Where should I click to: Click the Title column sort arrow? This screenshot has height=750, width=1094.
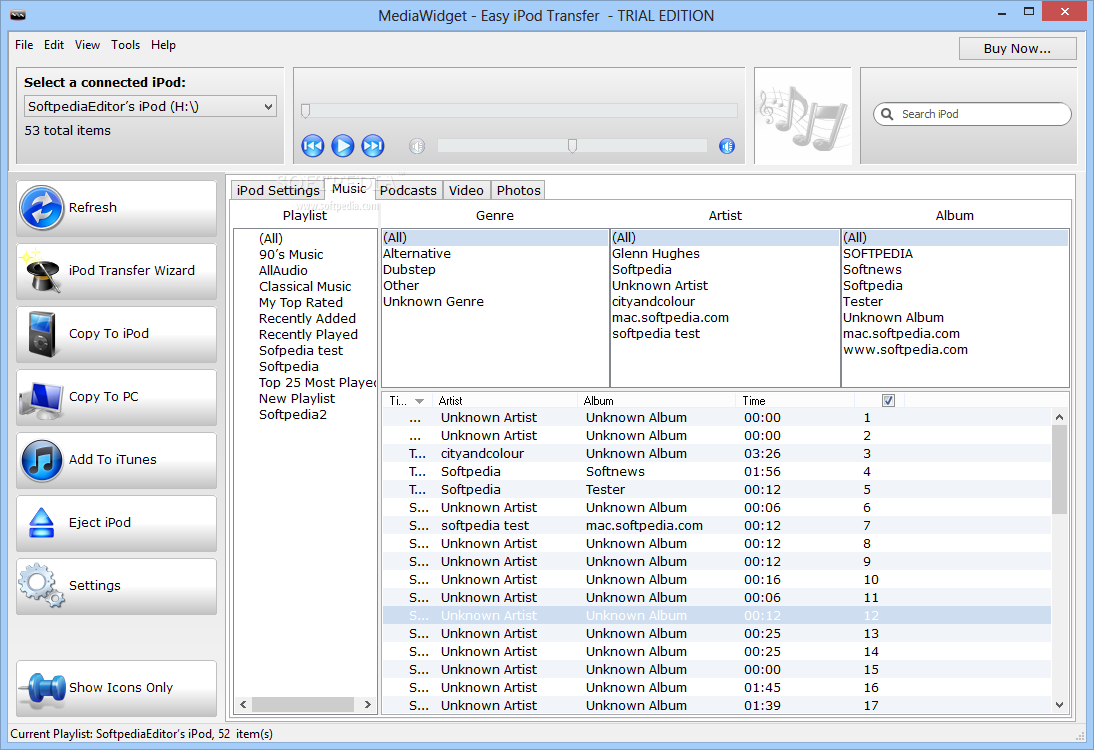[x=419, y=401]
